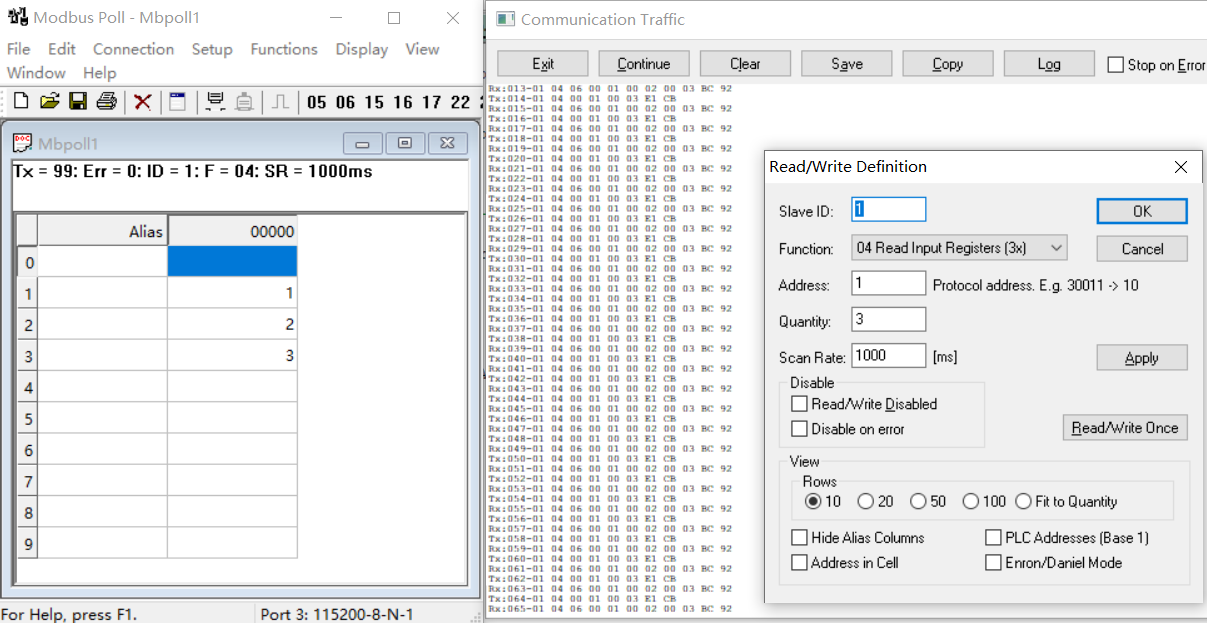Open the Display menu
1207x623 pixels.
(362, 49)
